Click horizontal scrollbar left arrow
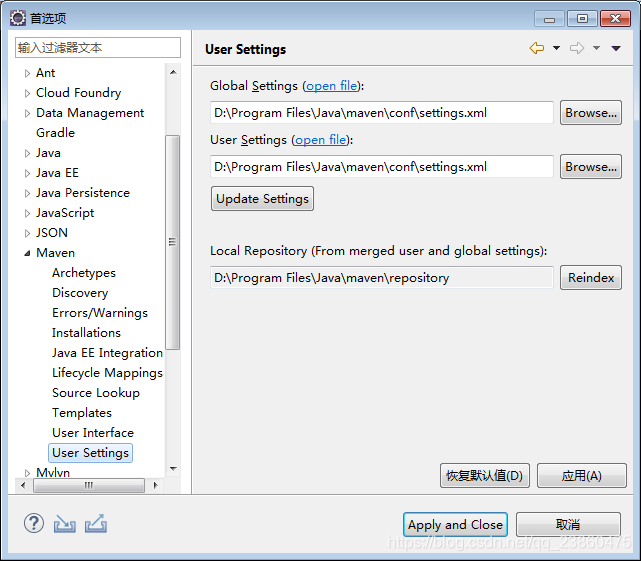Image resolution: width=641 pixels, height=561 pixels. (x=23, y=485)
